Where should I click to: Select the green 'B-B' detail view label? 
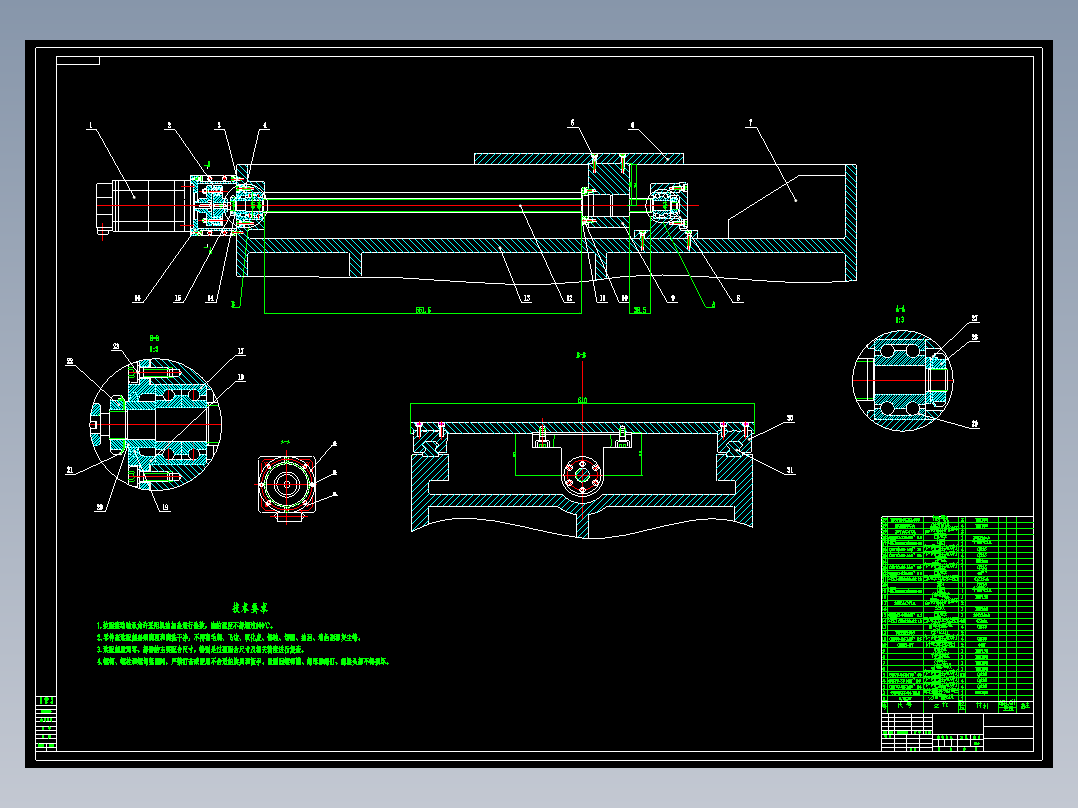click(x=155, y=338)
